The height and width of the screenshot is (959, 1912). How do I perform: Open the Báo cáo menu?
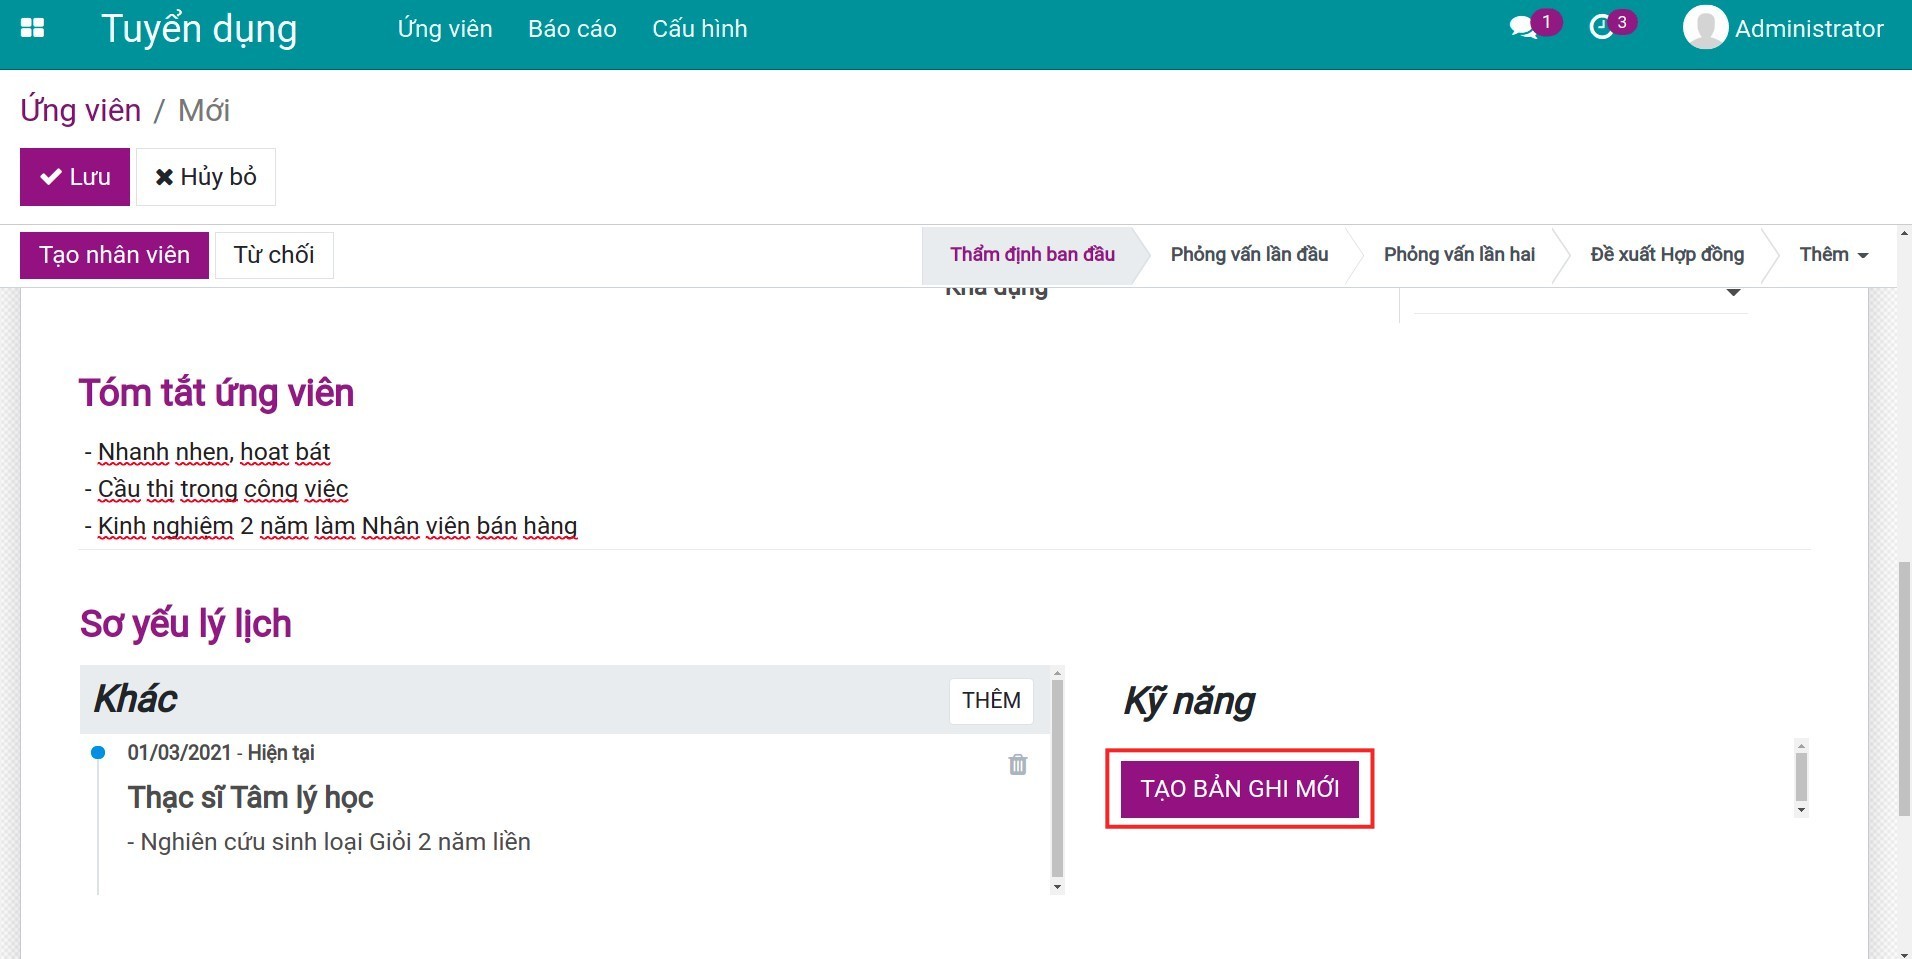point(572,29)
